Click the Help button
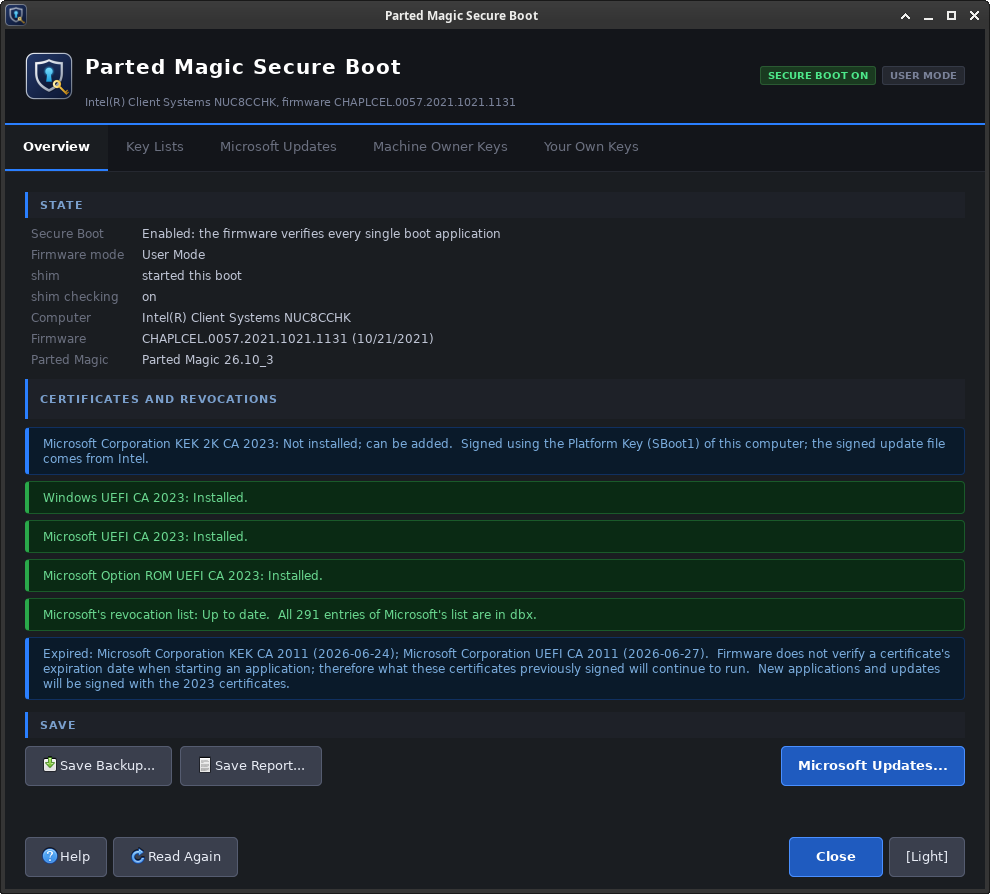The image size is (990, 894). tap(66, 857)
